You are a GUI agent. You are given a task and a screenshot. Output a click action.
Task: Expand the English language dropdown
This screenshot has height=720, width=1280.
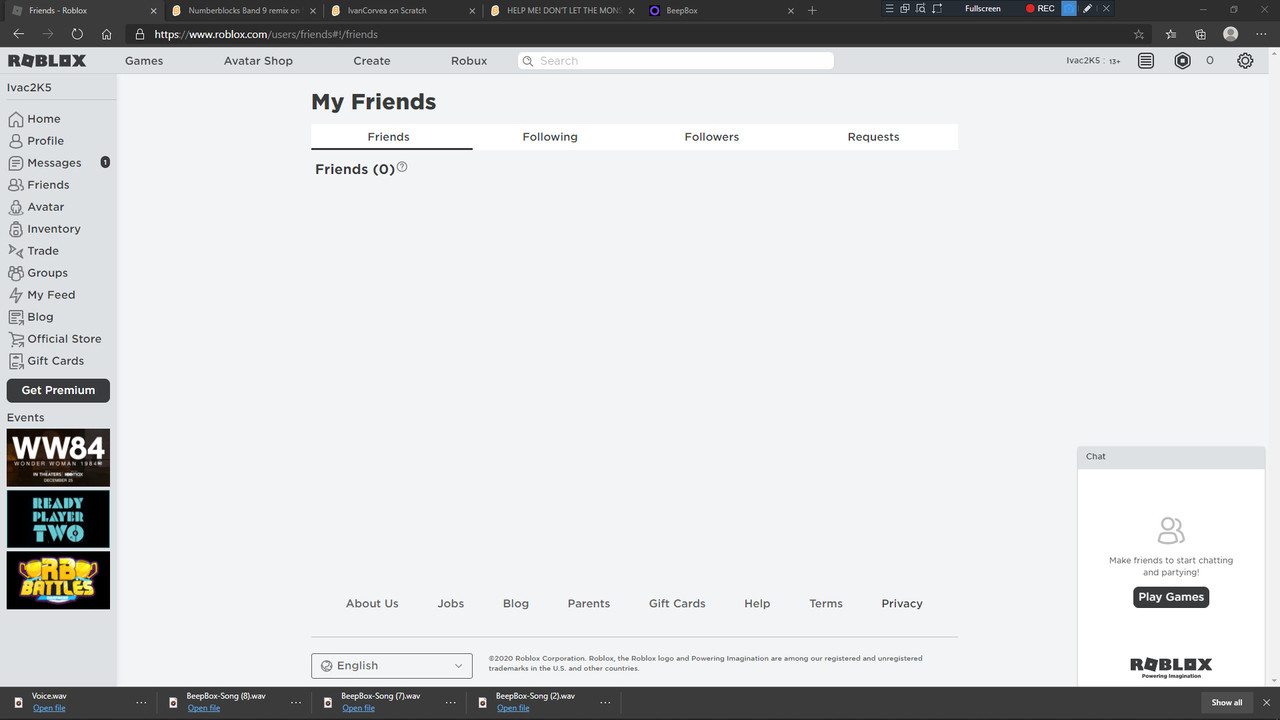pyautogui.click(x=392, y=666)
